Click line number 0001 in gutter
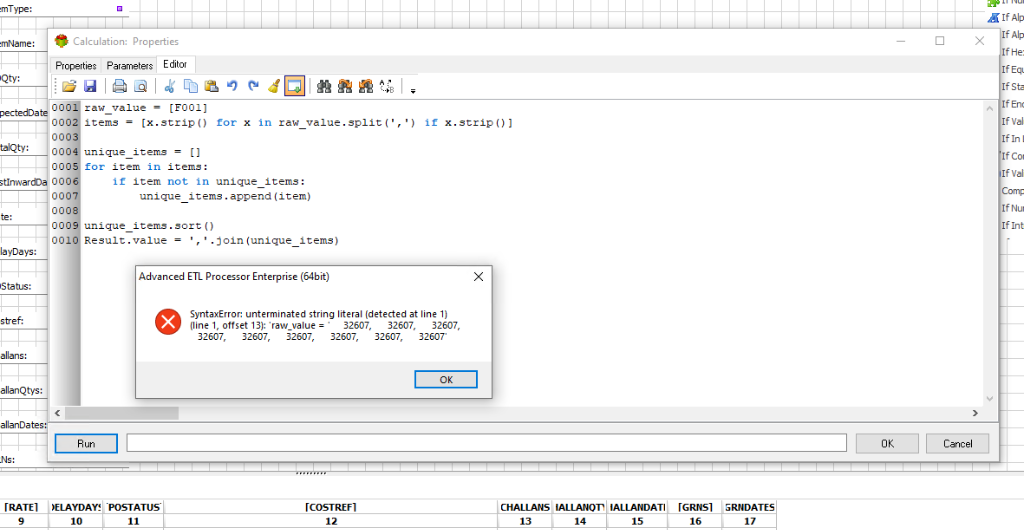This screenshot has height=530, width=1024. click(65, 108)
